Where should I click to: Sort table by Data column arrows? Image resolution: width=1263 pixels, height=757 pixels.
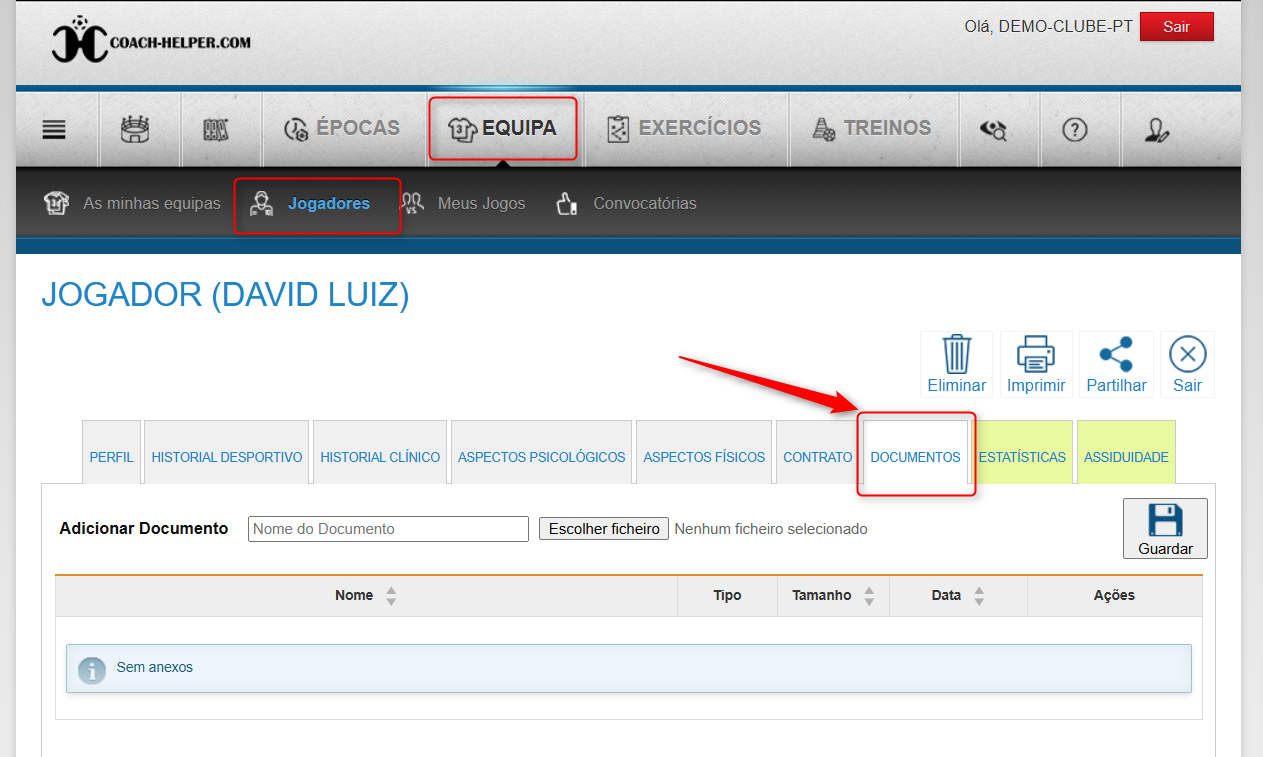(x=979, y=596)
